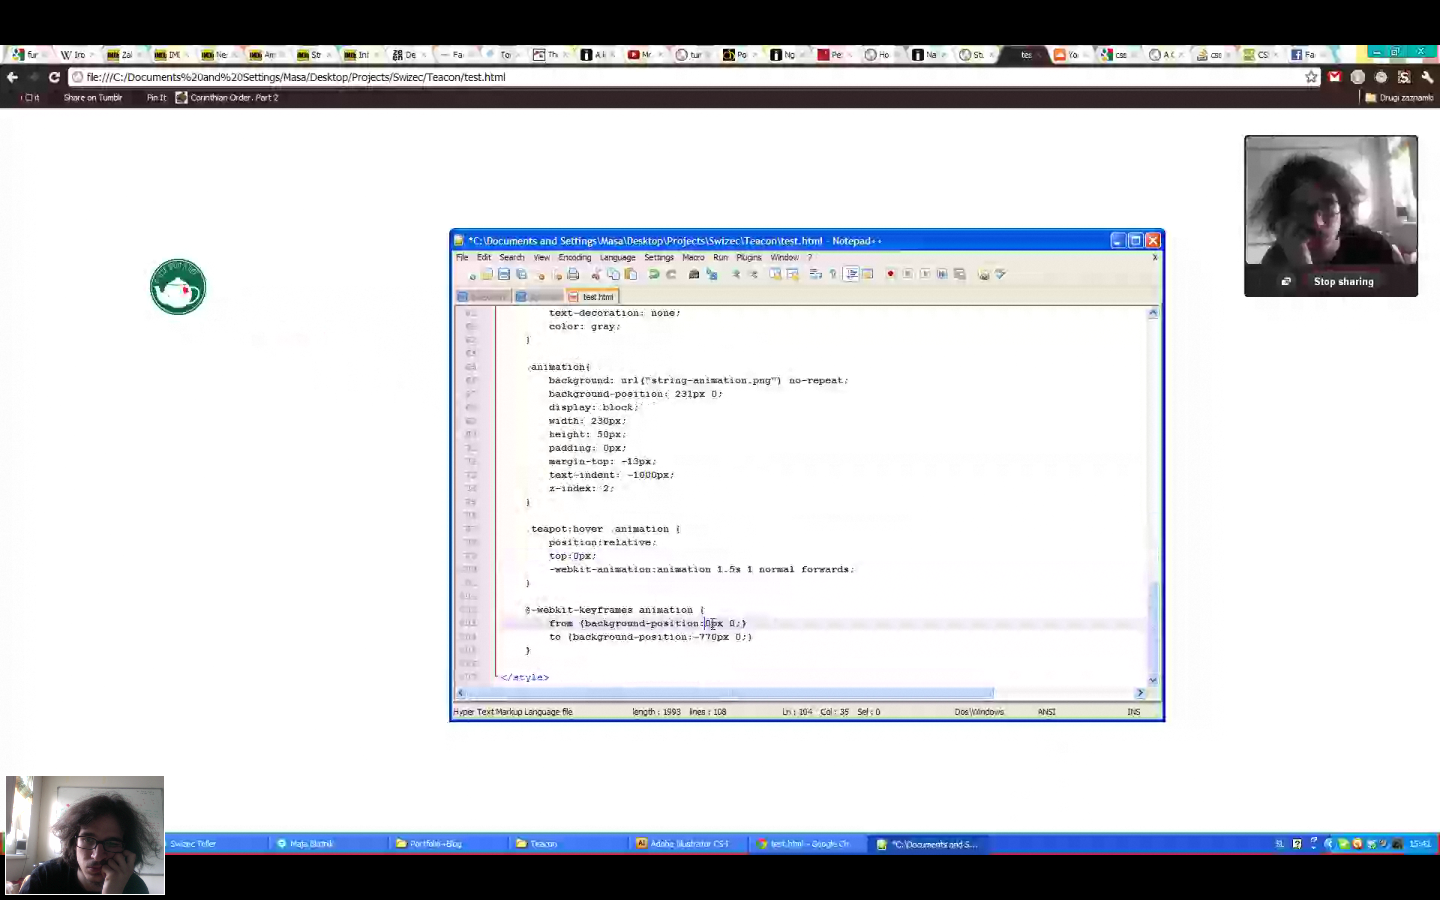Click the Replace icon in Notepad++ toolbar
This screenshot has height=900, width=1440.
711,274
